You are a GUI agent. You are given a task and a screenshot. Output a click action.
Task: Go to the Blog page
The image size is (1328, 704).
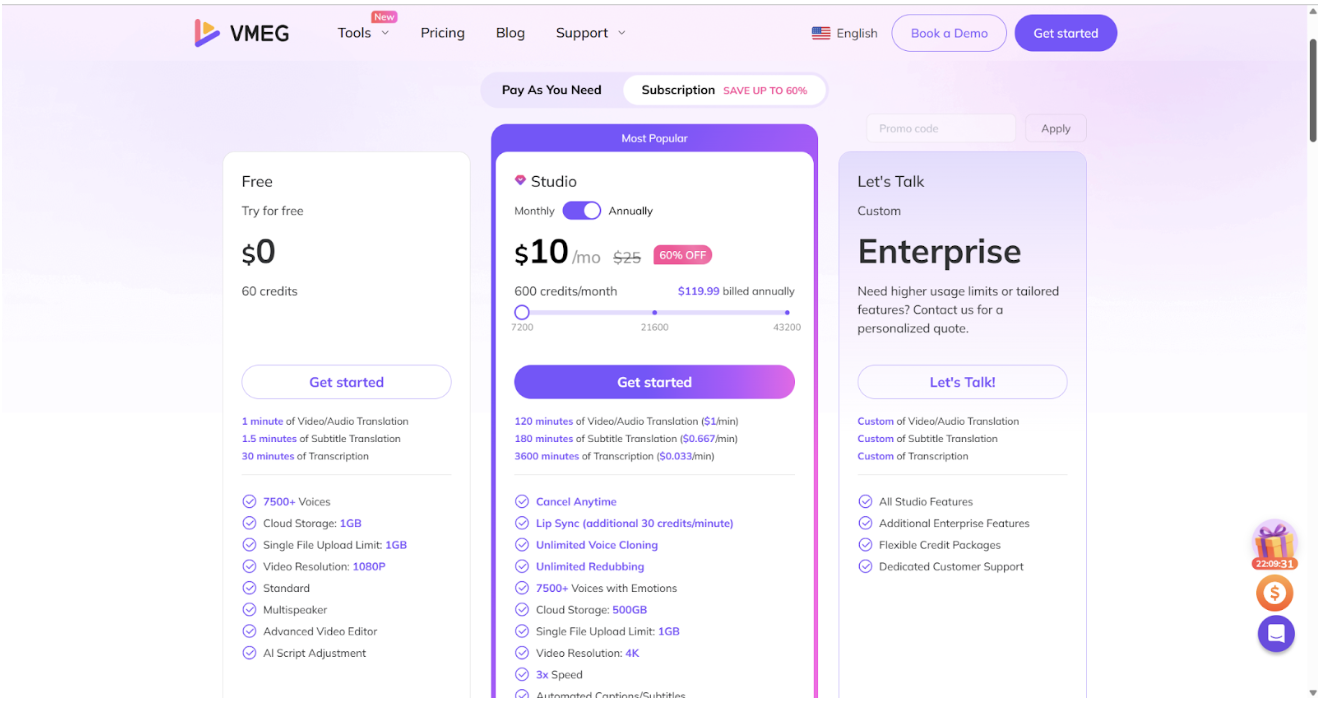coord(510,33)
